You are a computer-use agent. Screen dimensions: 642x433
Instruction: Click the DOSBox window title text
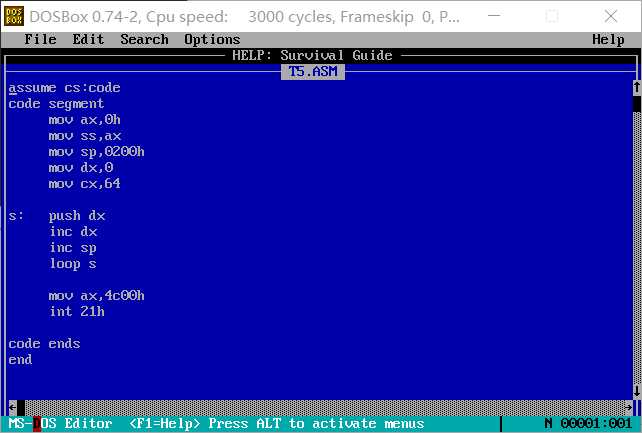click(244, 17)
